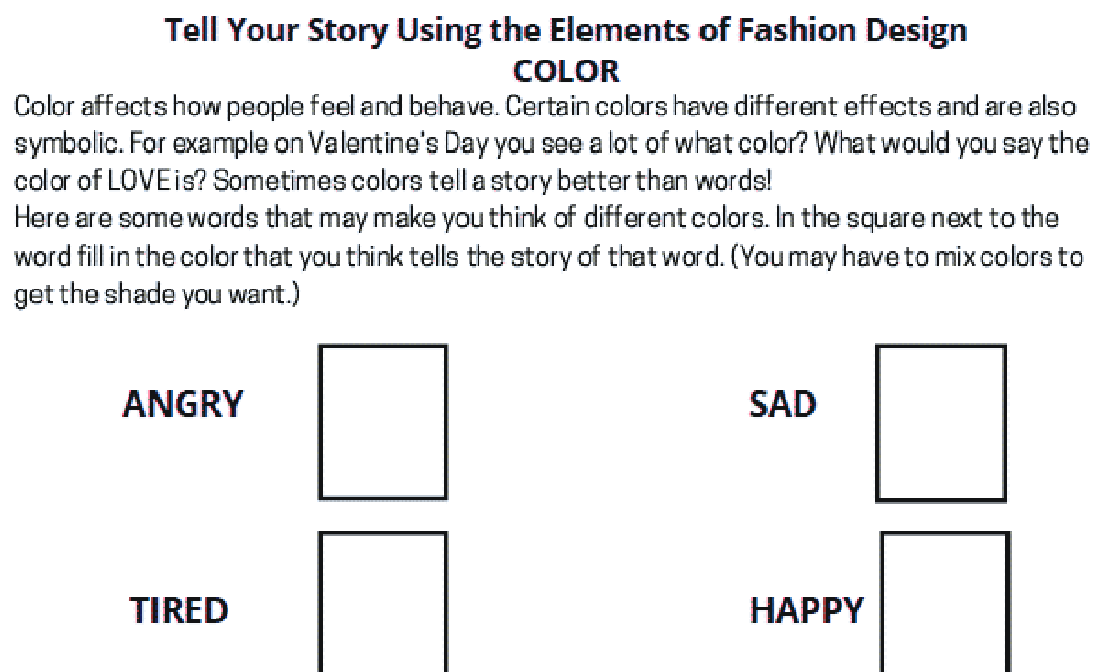Image resolution: width=1104 pixels, height=672 pixels.
Task: Click the text 'get the shade you want.)'
Action: point(157,294)
